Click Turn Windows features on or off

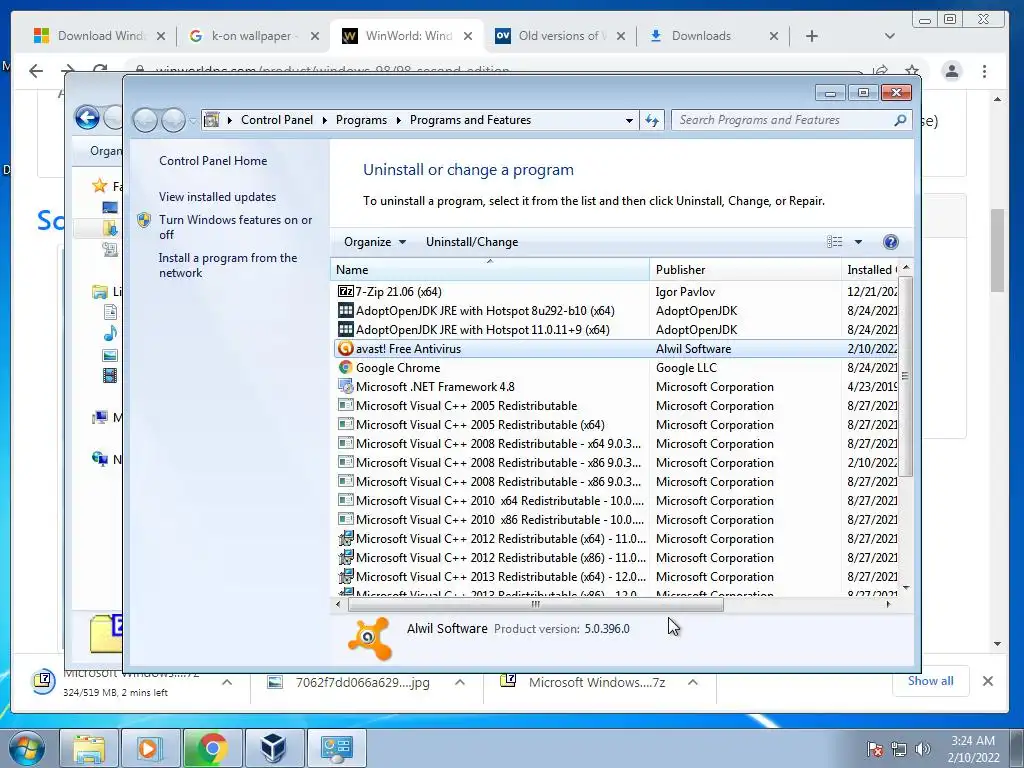(236, 227)
